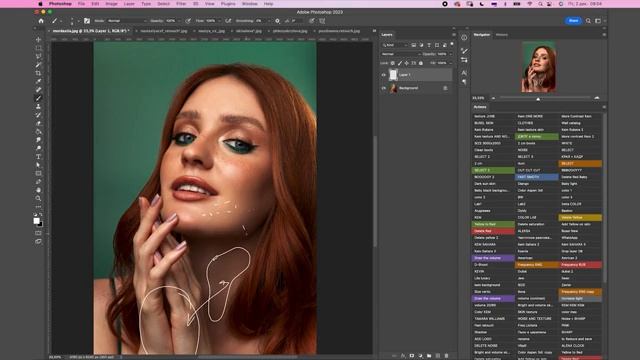
Task: Open smoothing options gear icon
Action: point(278,21)
